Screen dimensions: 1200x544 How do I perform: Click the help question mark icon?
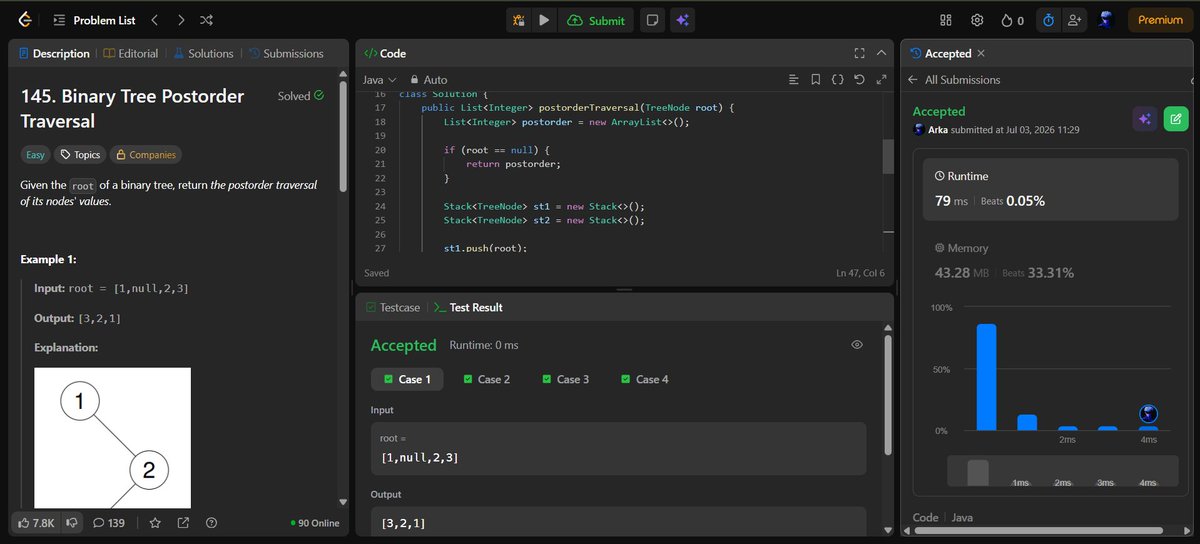211,522
